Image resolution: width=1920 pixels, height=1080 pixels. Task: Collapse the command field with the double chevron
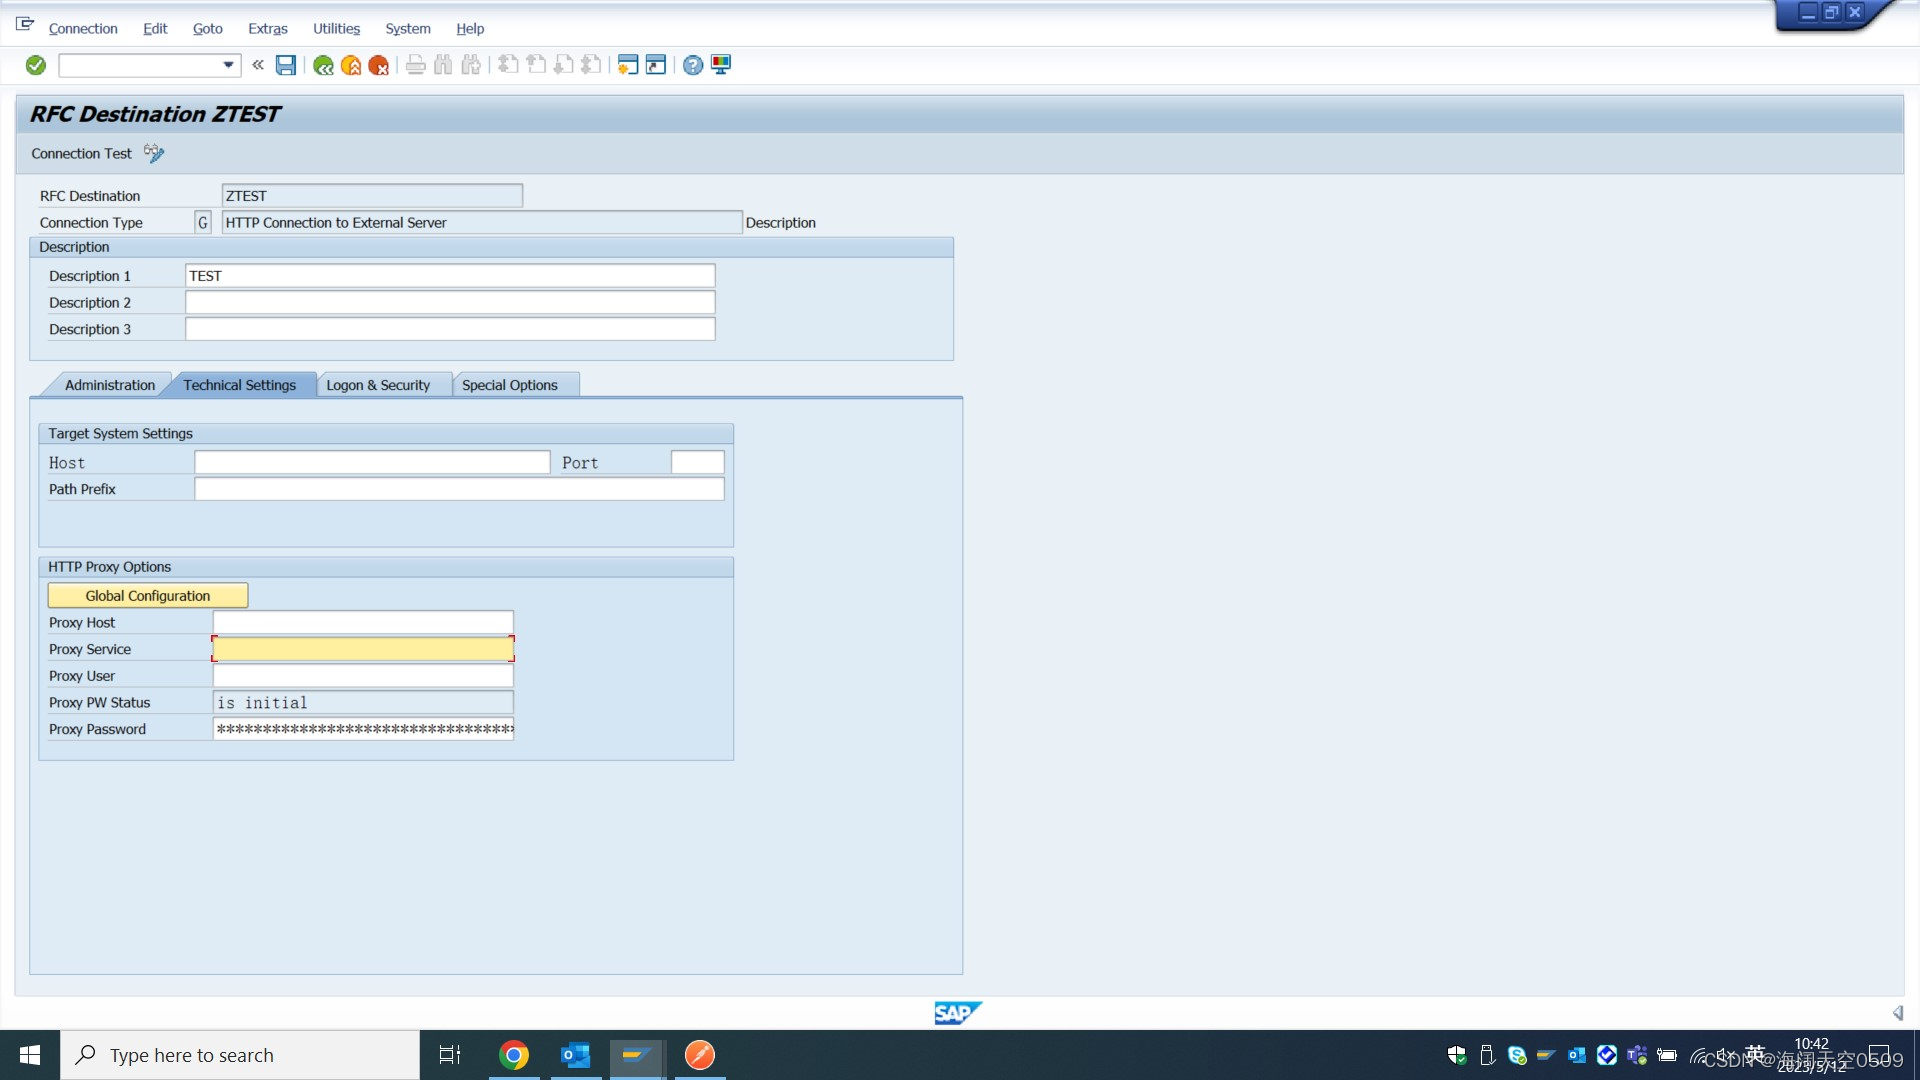coord(257,65)
